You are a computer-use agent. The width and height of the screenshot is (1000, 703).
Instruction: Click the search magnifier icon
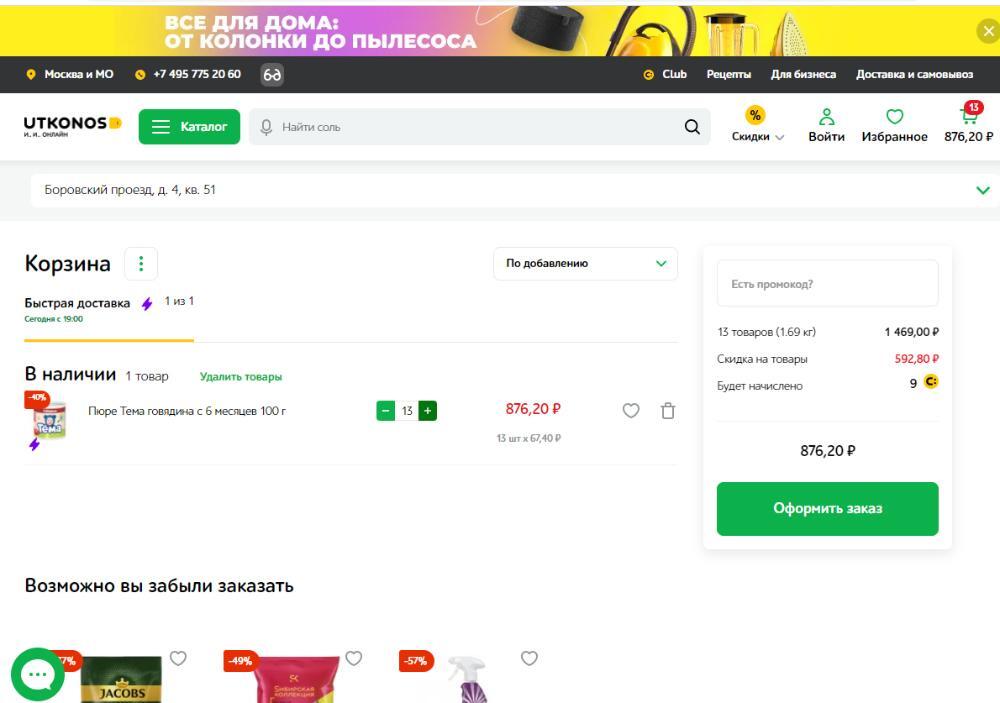pyautogui.click(x=692, y=127)
